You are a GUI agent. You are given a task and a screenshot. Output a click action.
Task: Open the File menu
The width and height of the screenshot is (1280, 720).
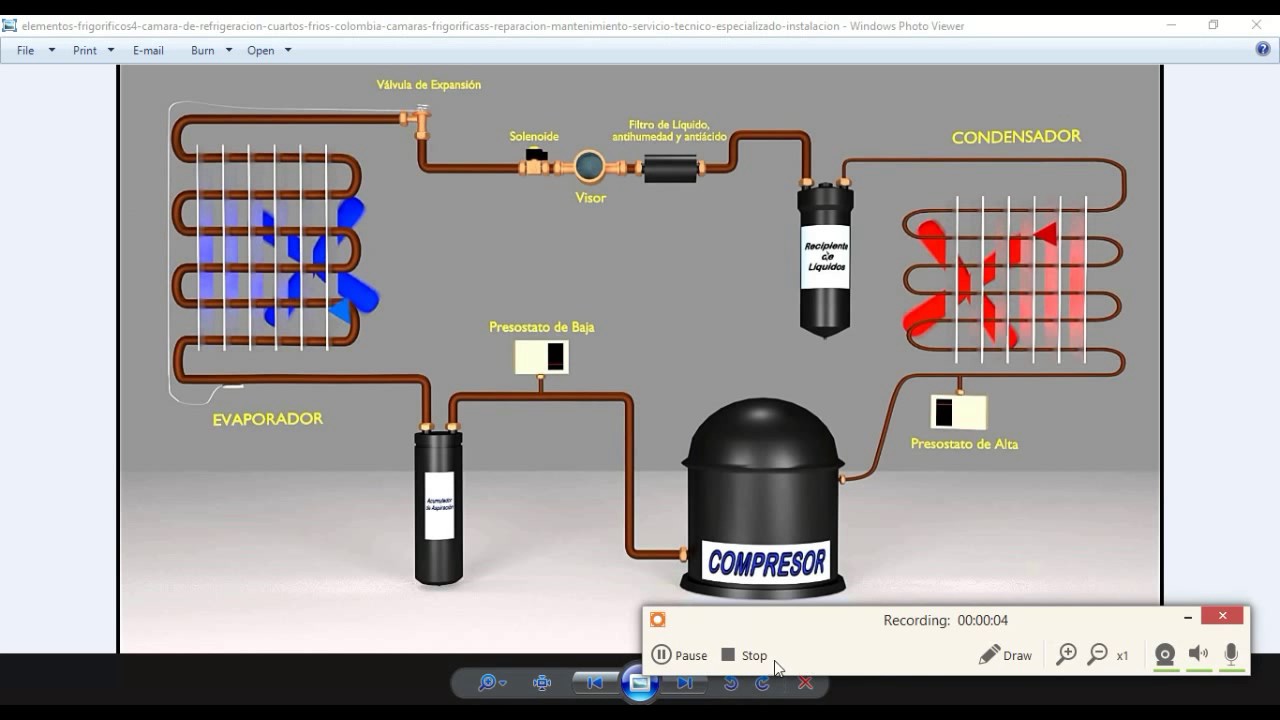click(26, 50)
